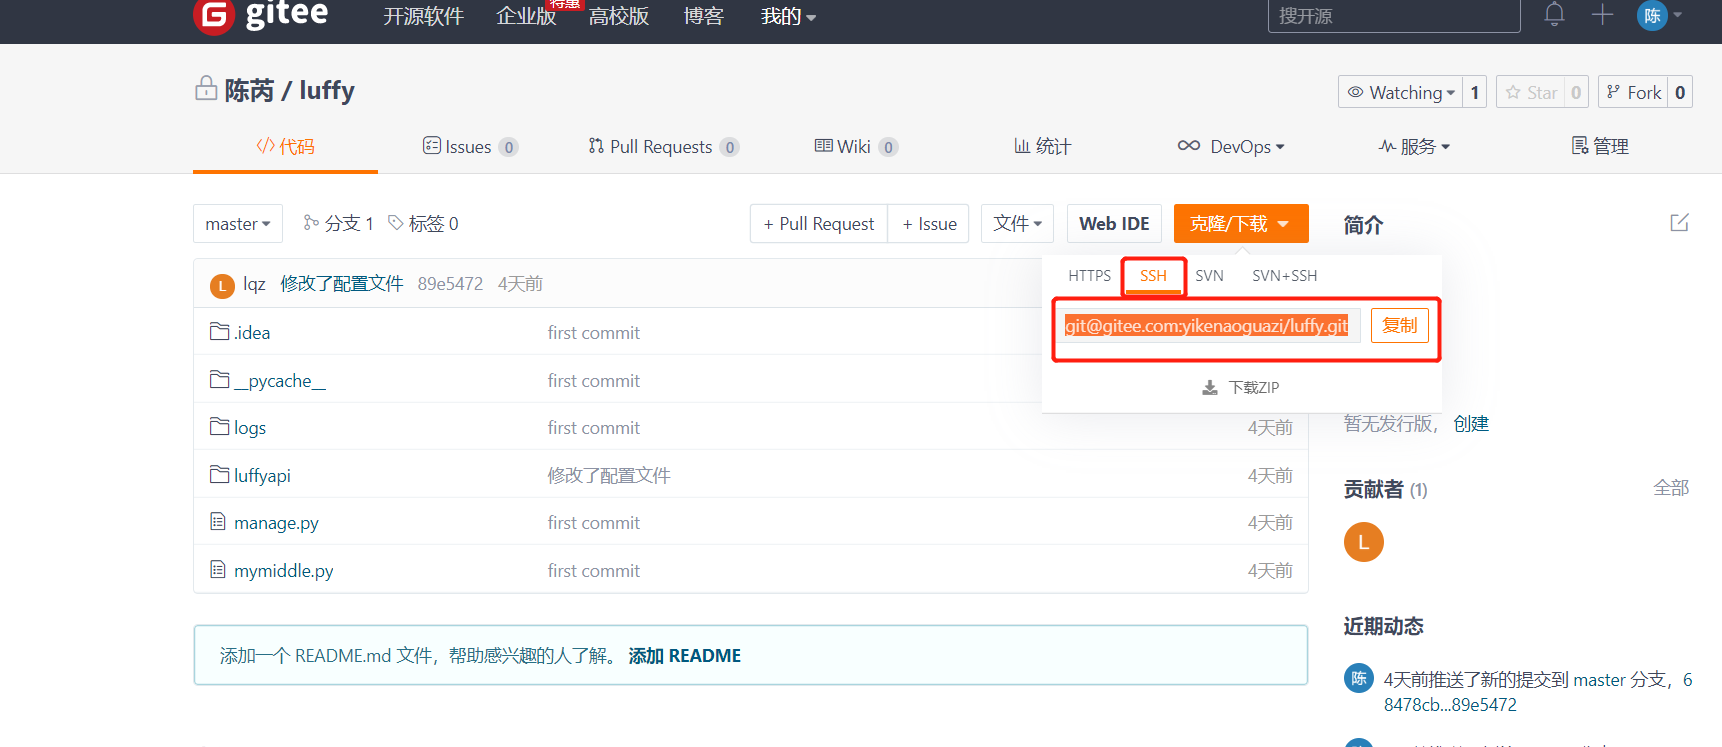Open the master branch dropdown
Image resolution: width=1722 pixels, height=747 pixels.
coord(238,224)
